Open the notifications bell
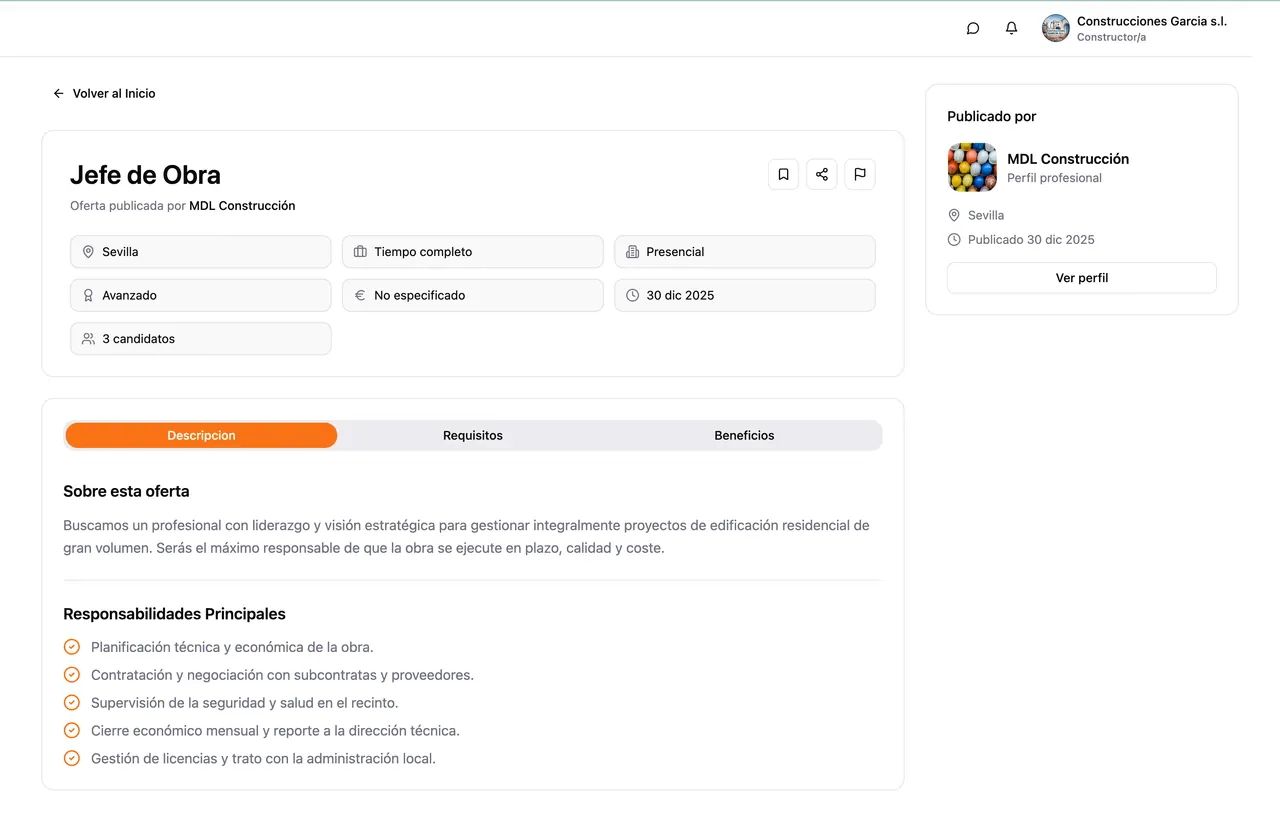Viewport: 1280px width, 838px height. [x=1012, y=28]
